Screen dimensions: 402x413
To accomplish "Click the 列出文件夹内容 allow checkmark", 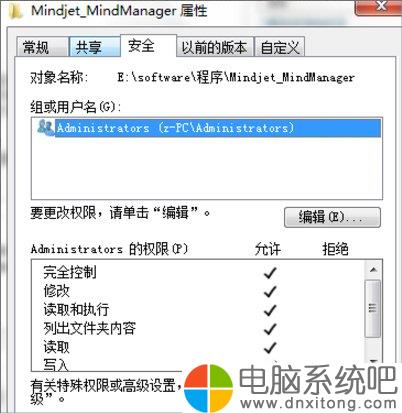I will [270, 329].
